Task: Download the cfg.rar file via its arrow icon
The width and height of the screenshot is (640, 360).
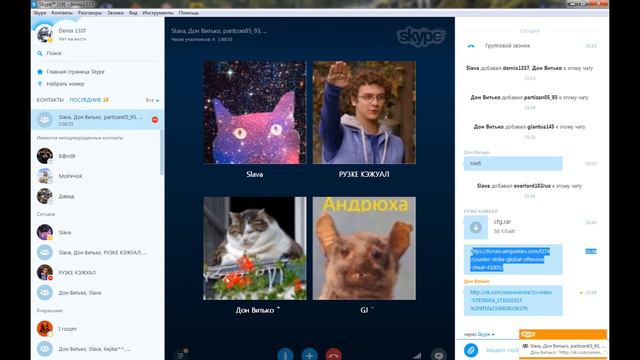Action: click(x=476, y=227)
